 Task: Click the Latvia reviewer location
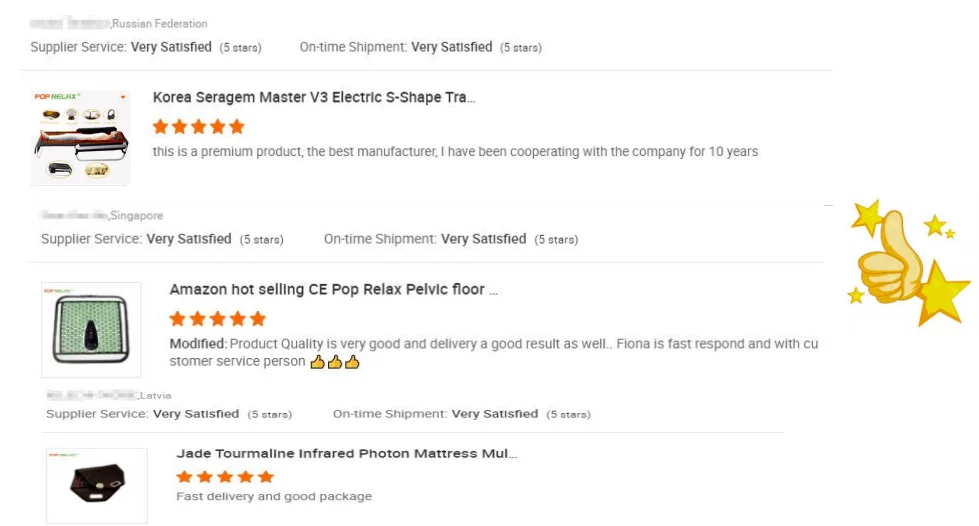(155, 396)
